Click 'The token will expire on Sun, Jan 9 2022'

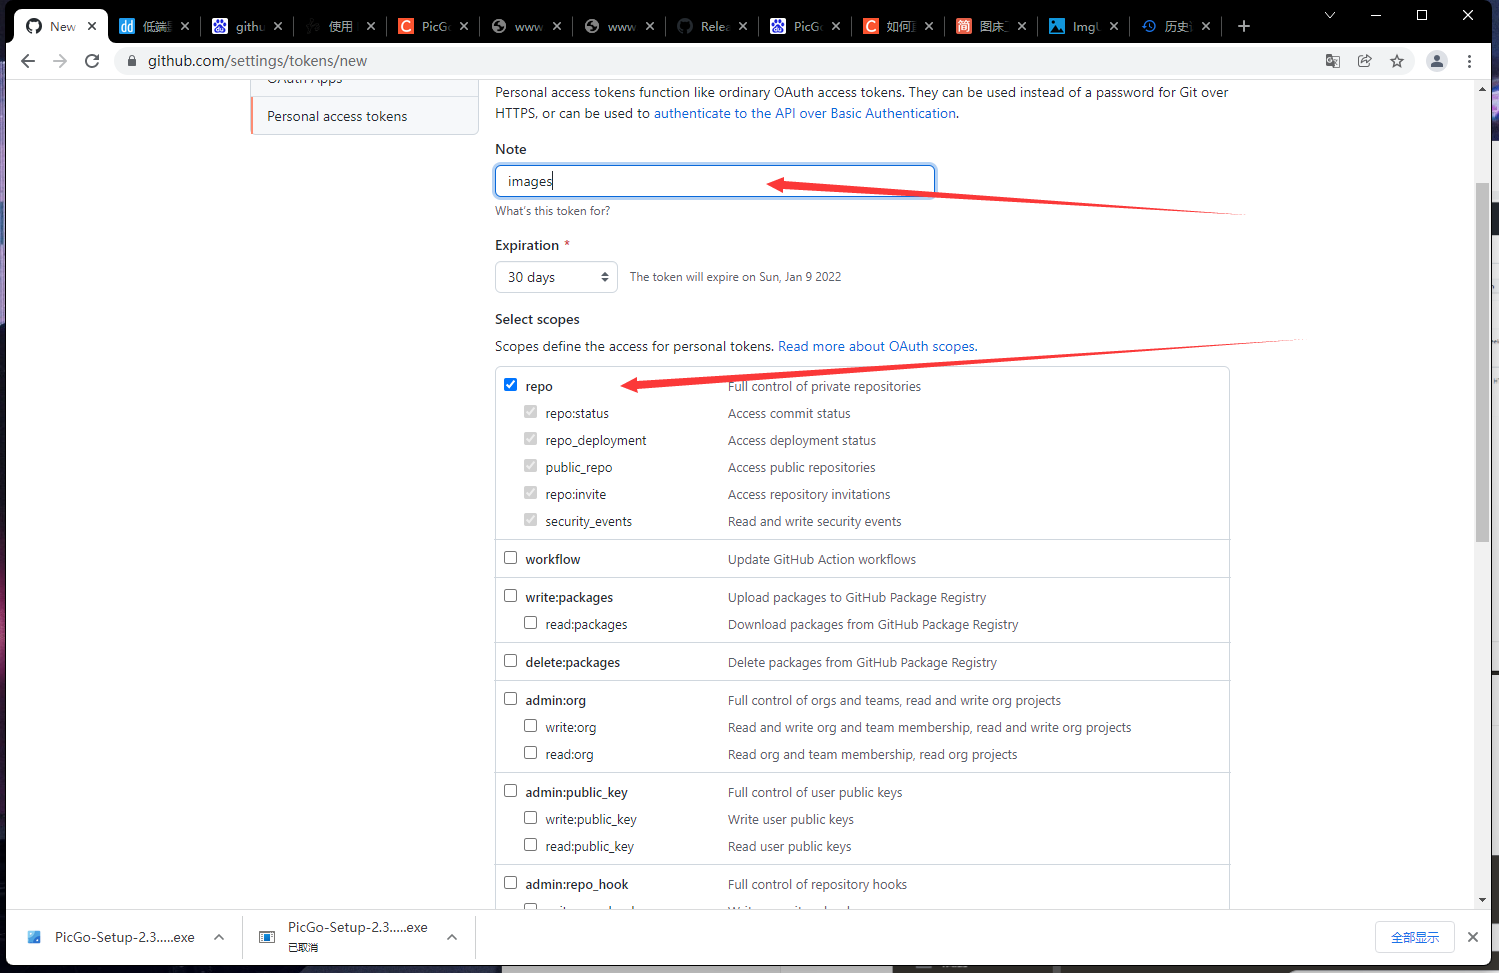click(735, 277)
